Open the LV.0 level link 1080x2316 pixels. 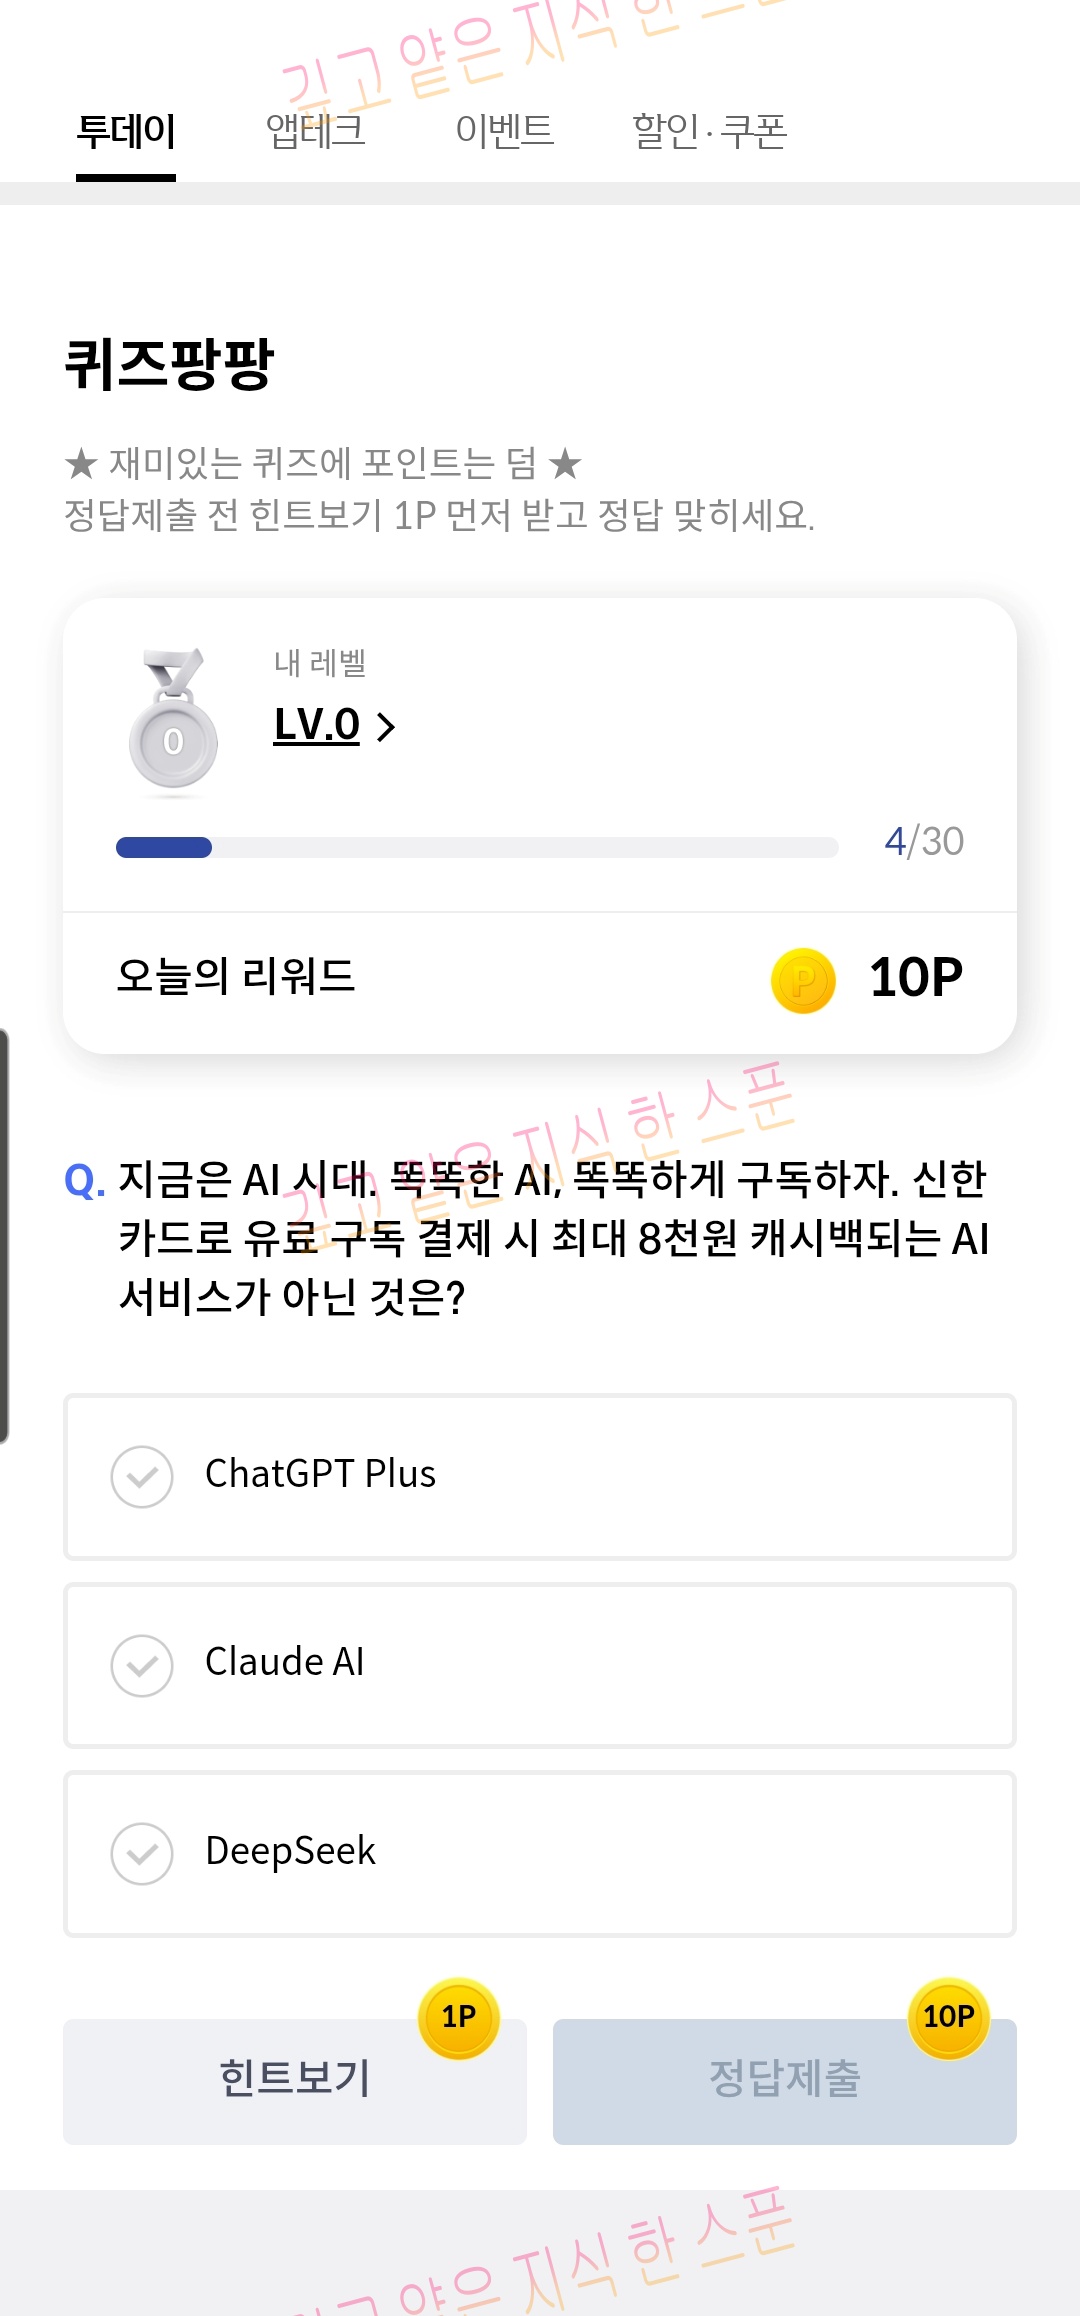click(x=317, y=724)
